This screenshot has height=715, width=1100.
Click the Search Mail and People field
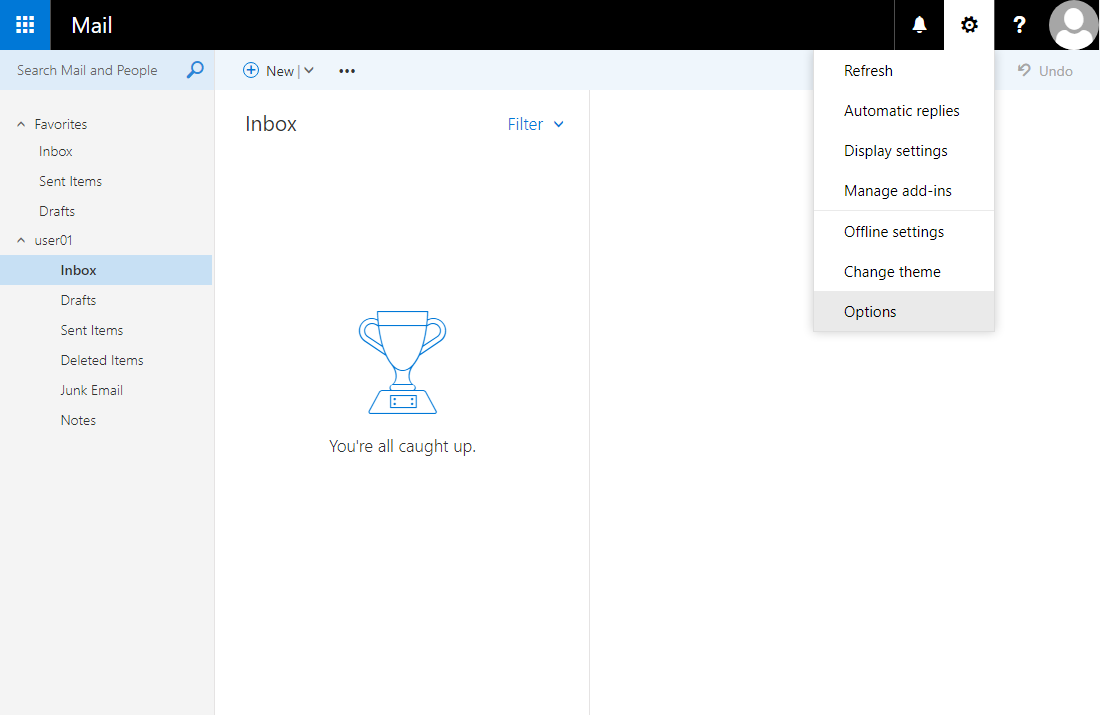click(87, 70)
